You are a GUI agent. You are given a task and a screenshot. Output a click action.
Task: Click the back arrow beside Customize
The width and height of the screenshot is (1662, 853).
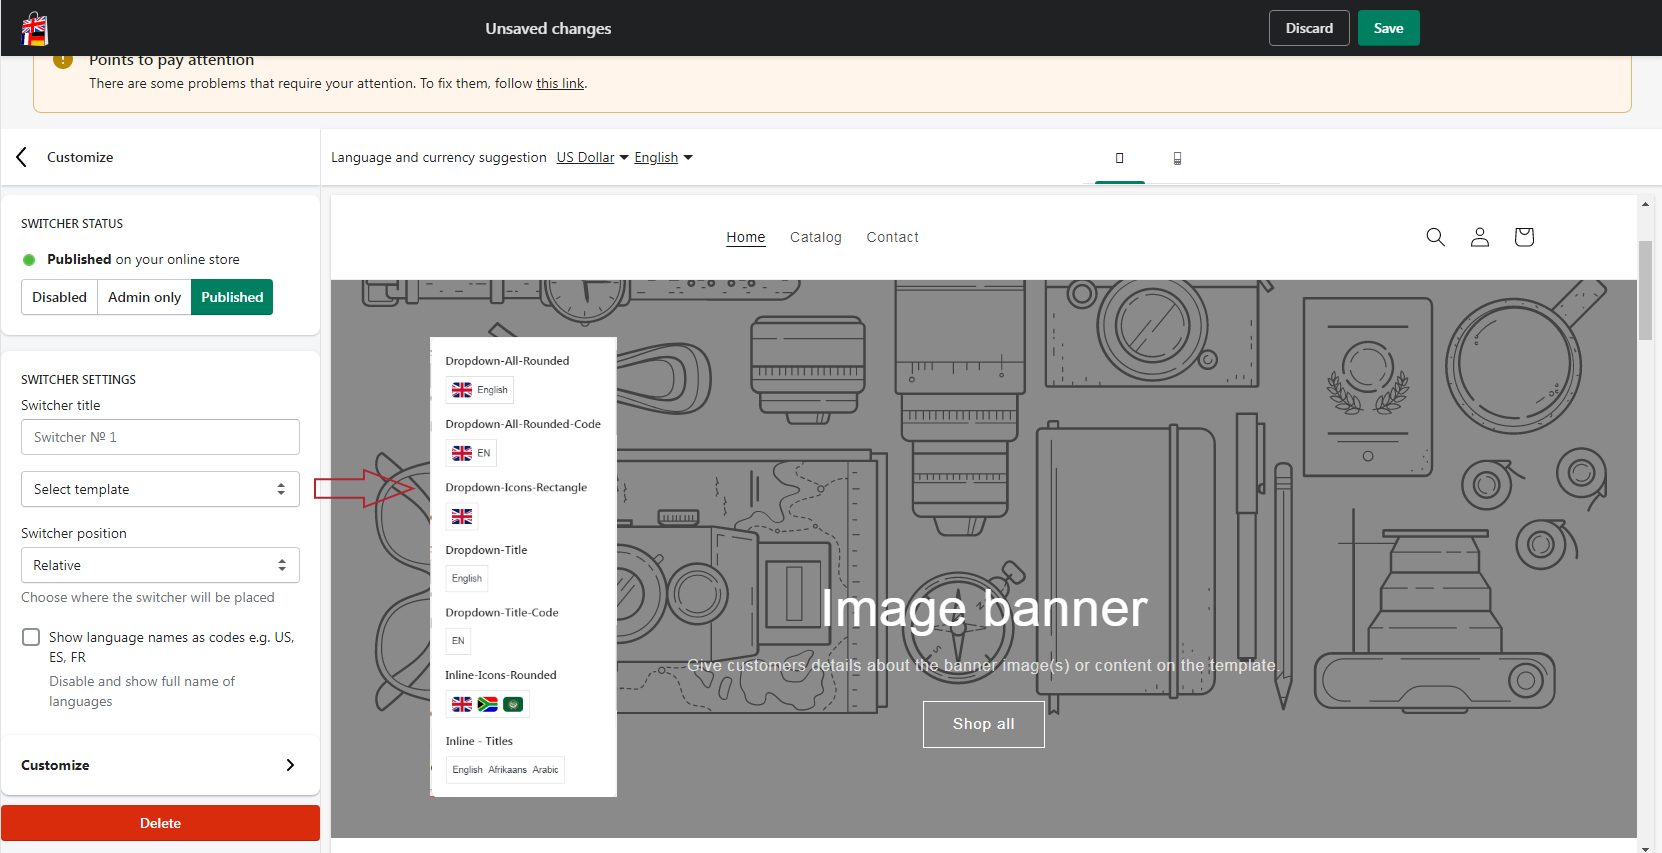[22, 157]
